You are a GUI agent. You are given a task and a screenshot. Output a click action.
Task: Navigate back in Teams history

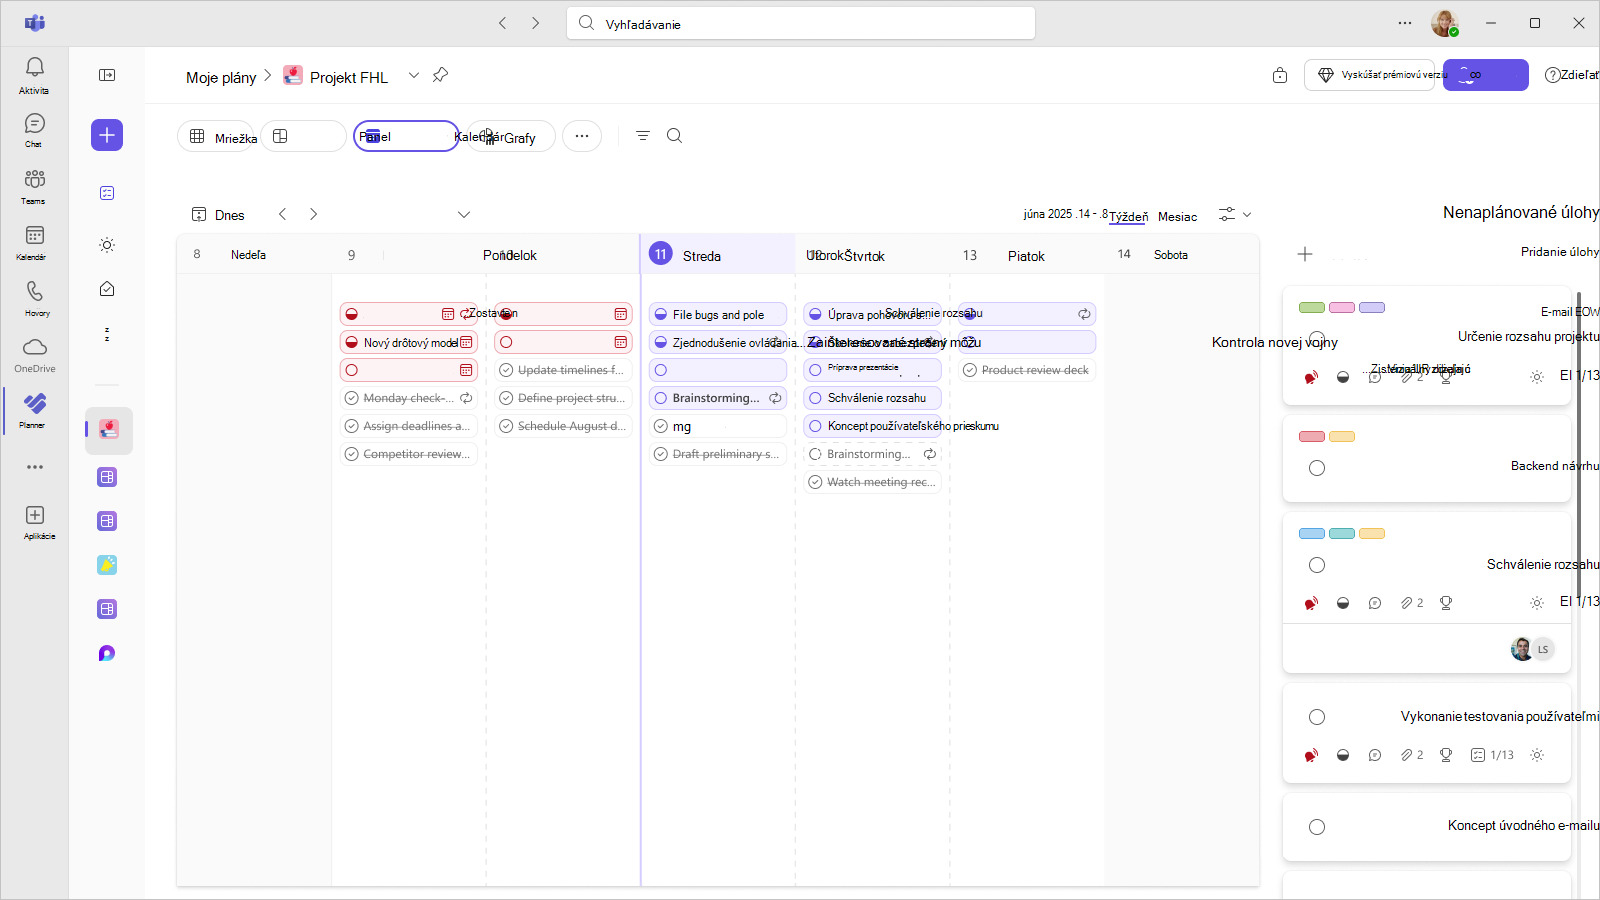[503, 23]
